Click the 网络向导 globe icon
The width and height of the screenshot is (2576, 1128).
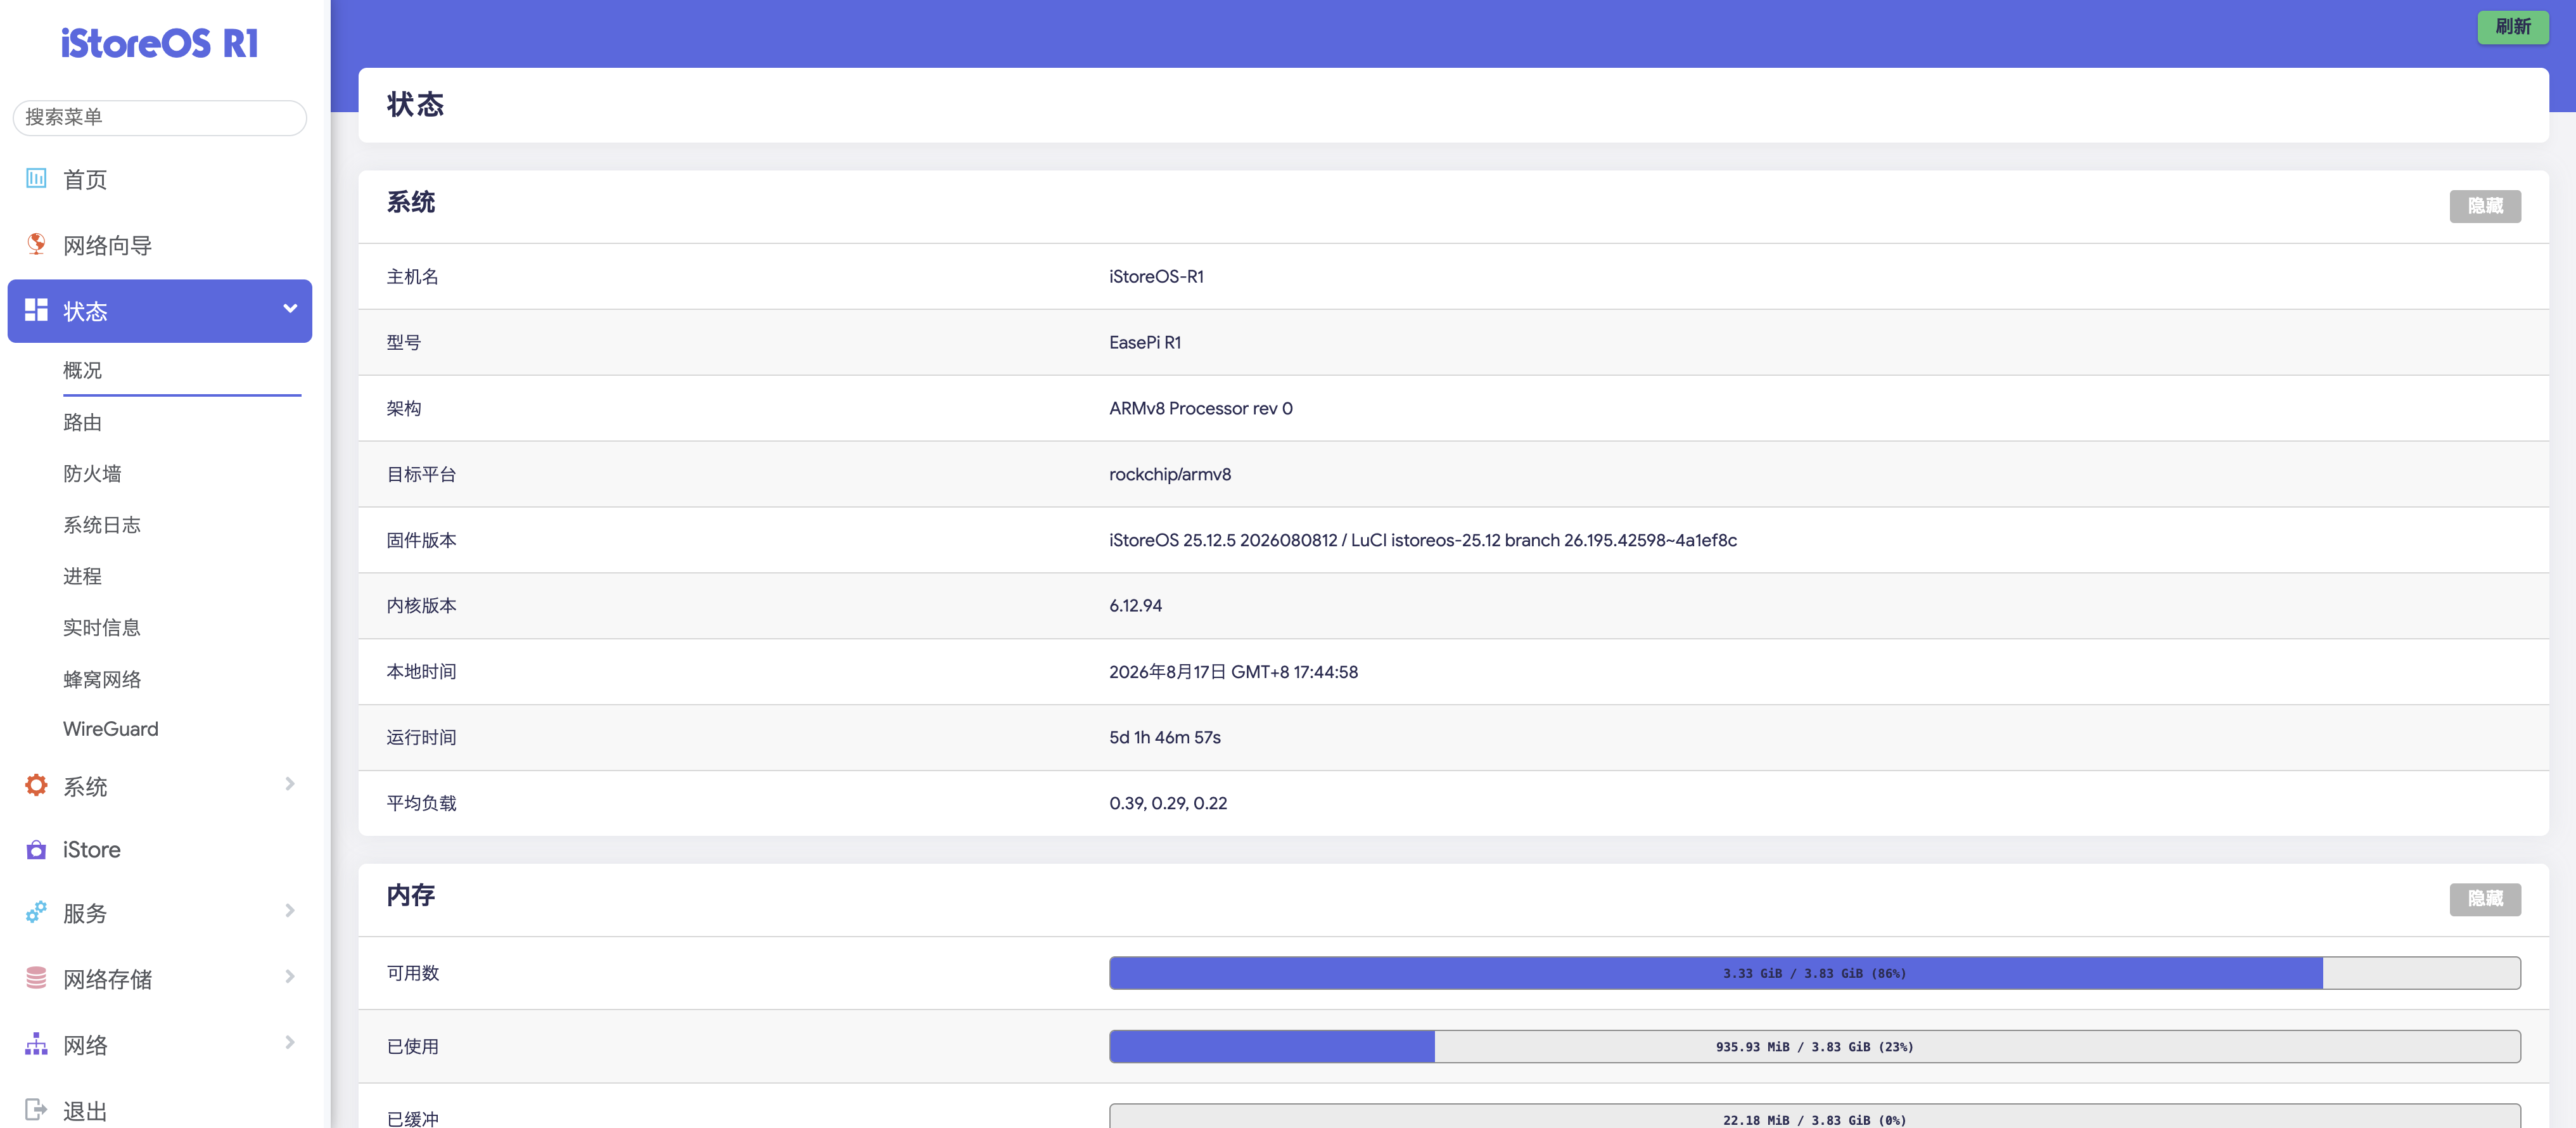click(x=36, y=244)
